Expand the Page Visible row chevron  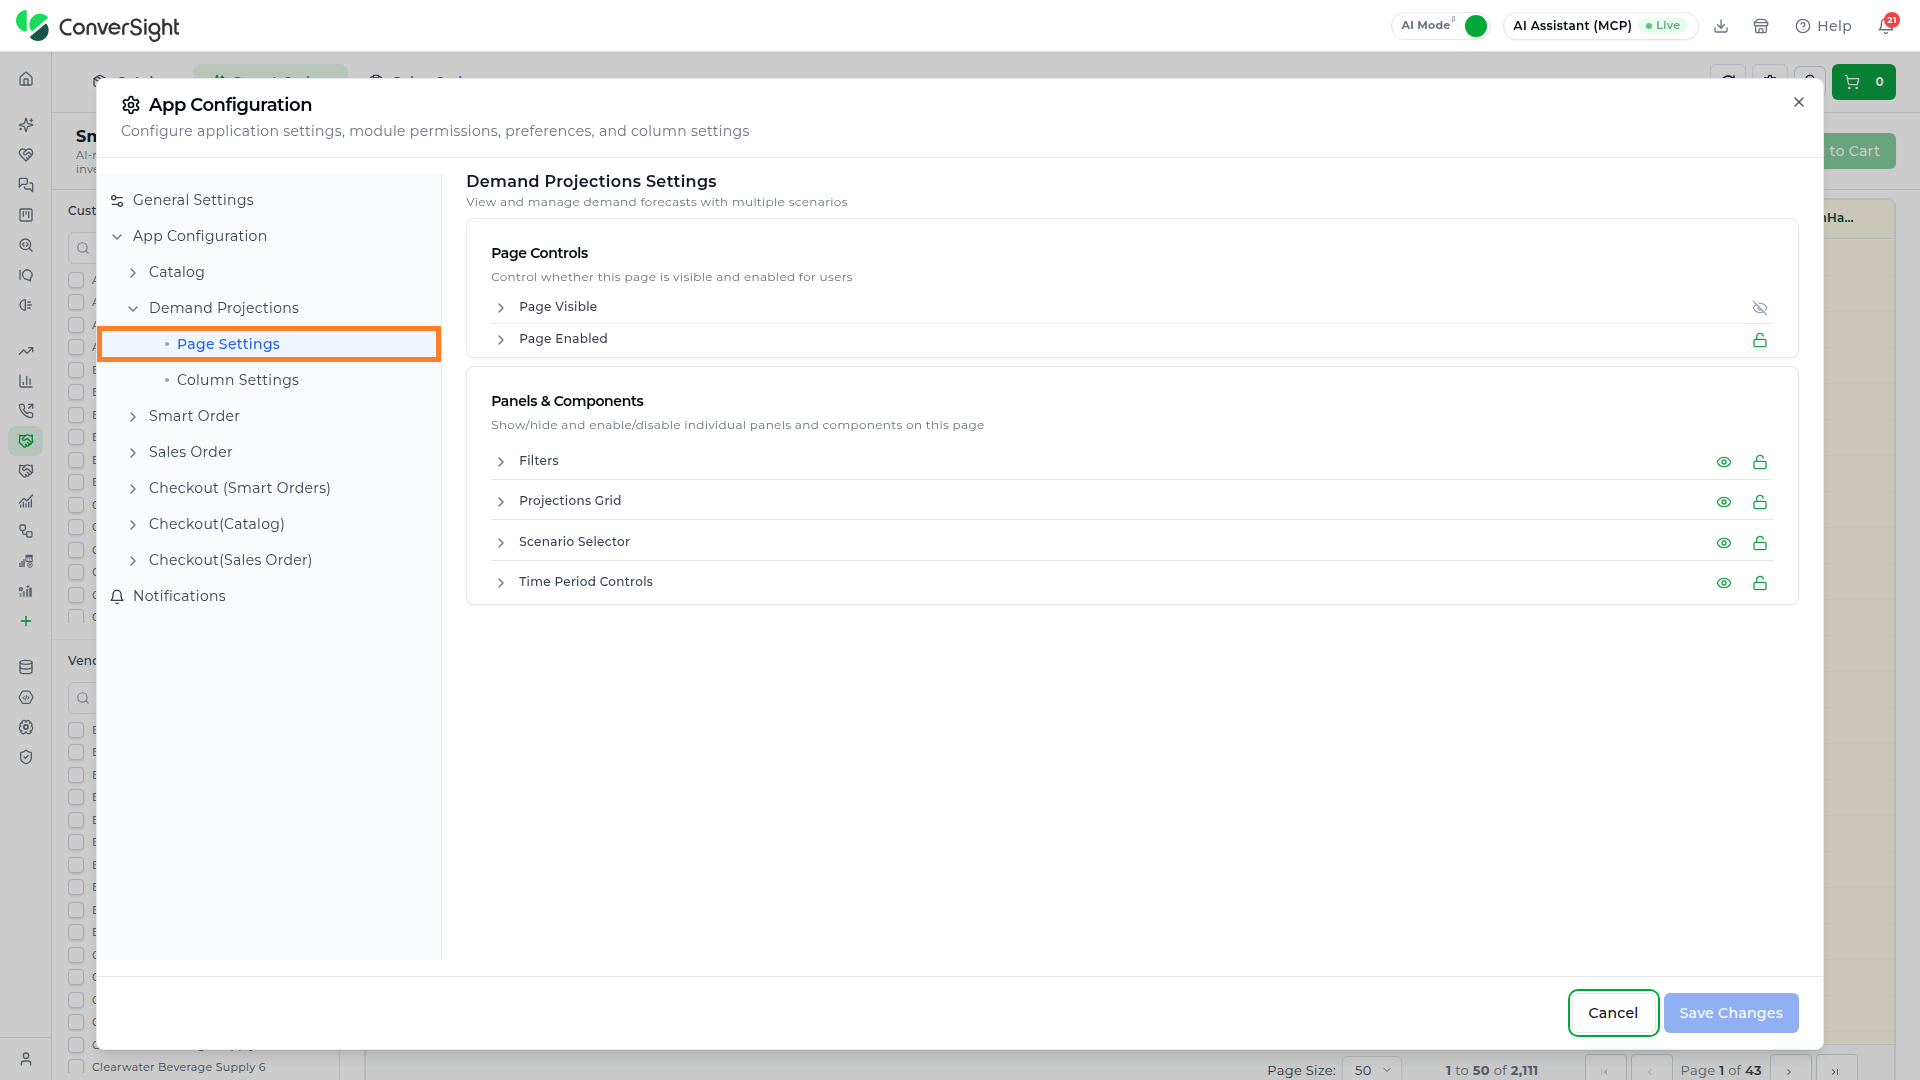pyautogui.click(x=501, y=308)
